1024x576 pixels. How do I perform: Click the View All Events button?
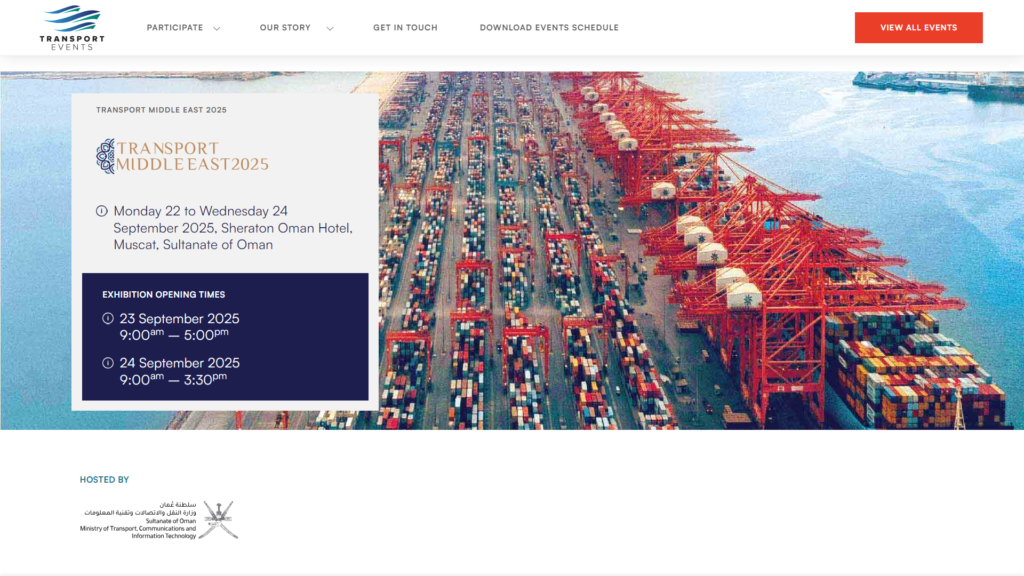(918, 27)
